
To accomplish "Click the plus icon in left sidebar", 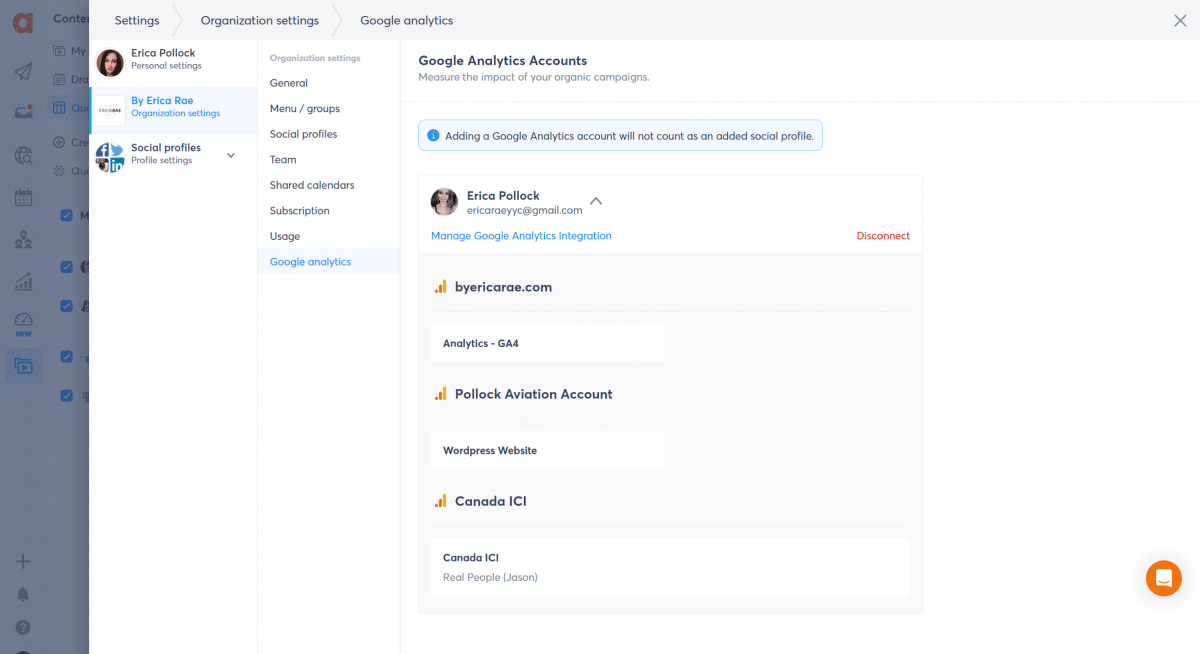I will 23,561.
